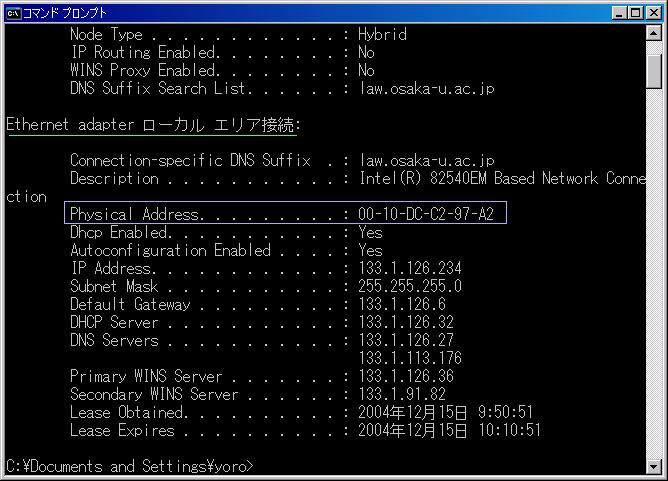Maximize the command prompt window
The width and height of the screenshot is (668, 481).
pos(633,12)
